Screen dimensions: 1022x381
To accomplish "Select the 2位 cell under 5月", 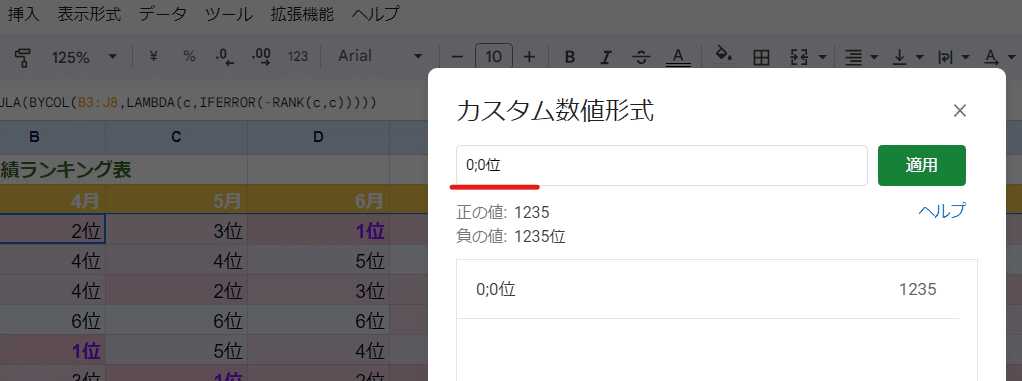I will (177, 290).
